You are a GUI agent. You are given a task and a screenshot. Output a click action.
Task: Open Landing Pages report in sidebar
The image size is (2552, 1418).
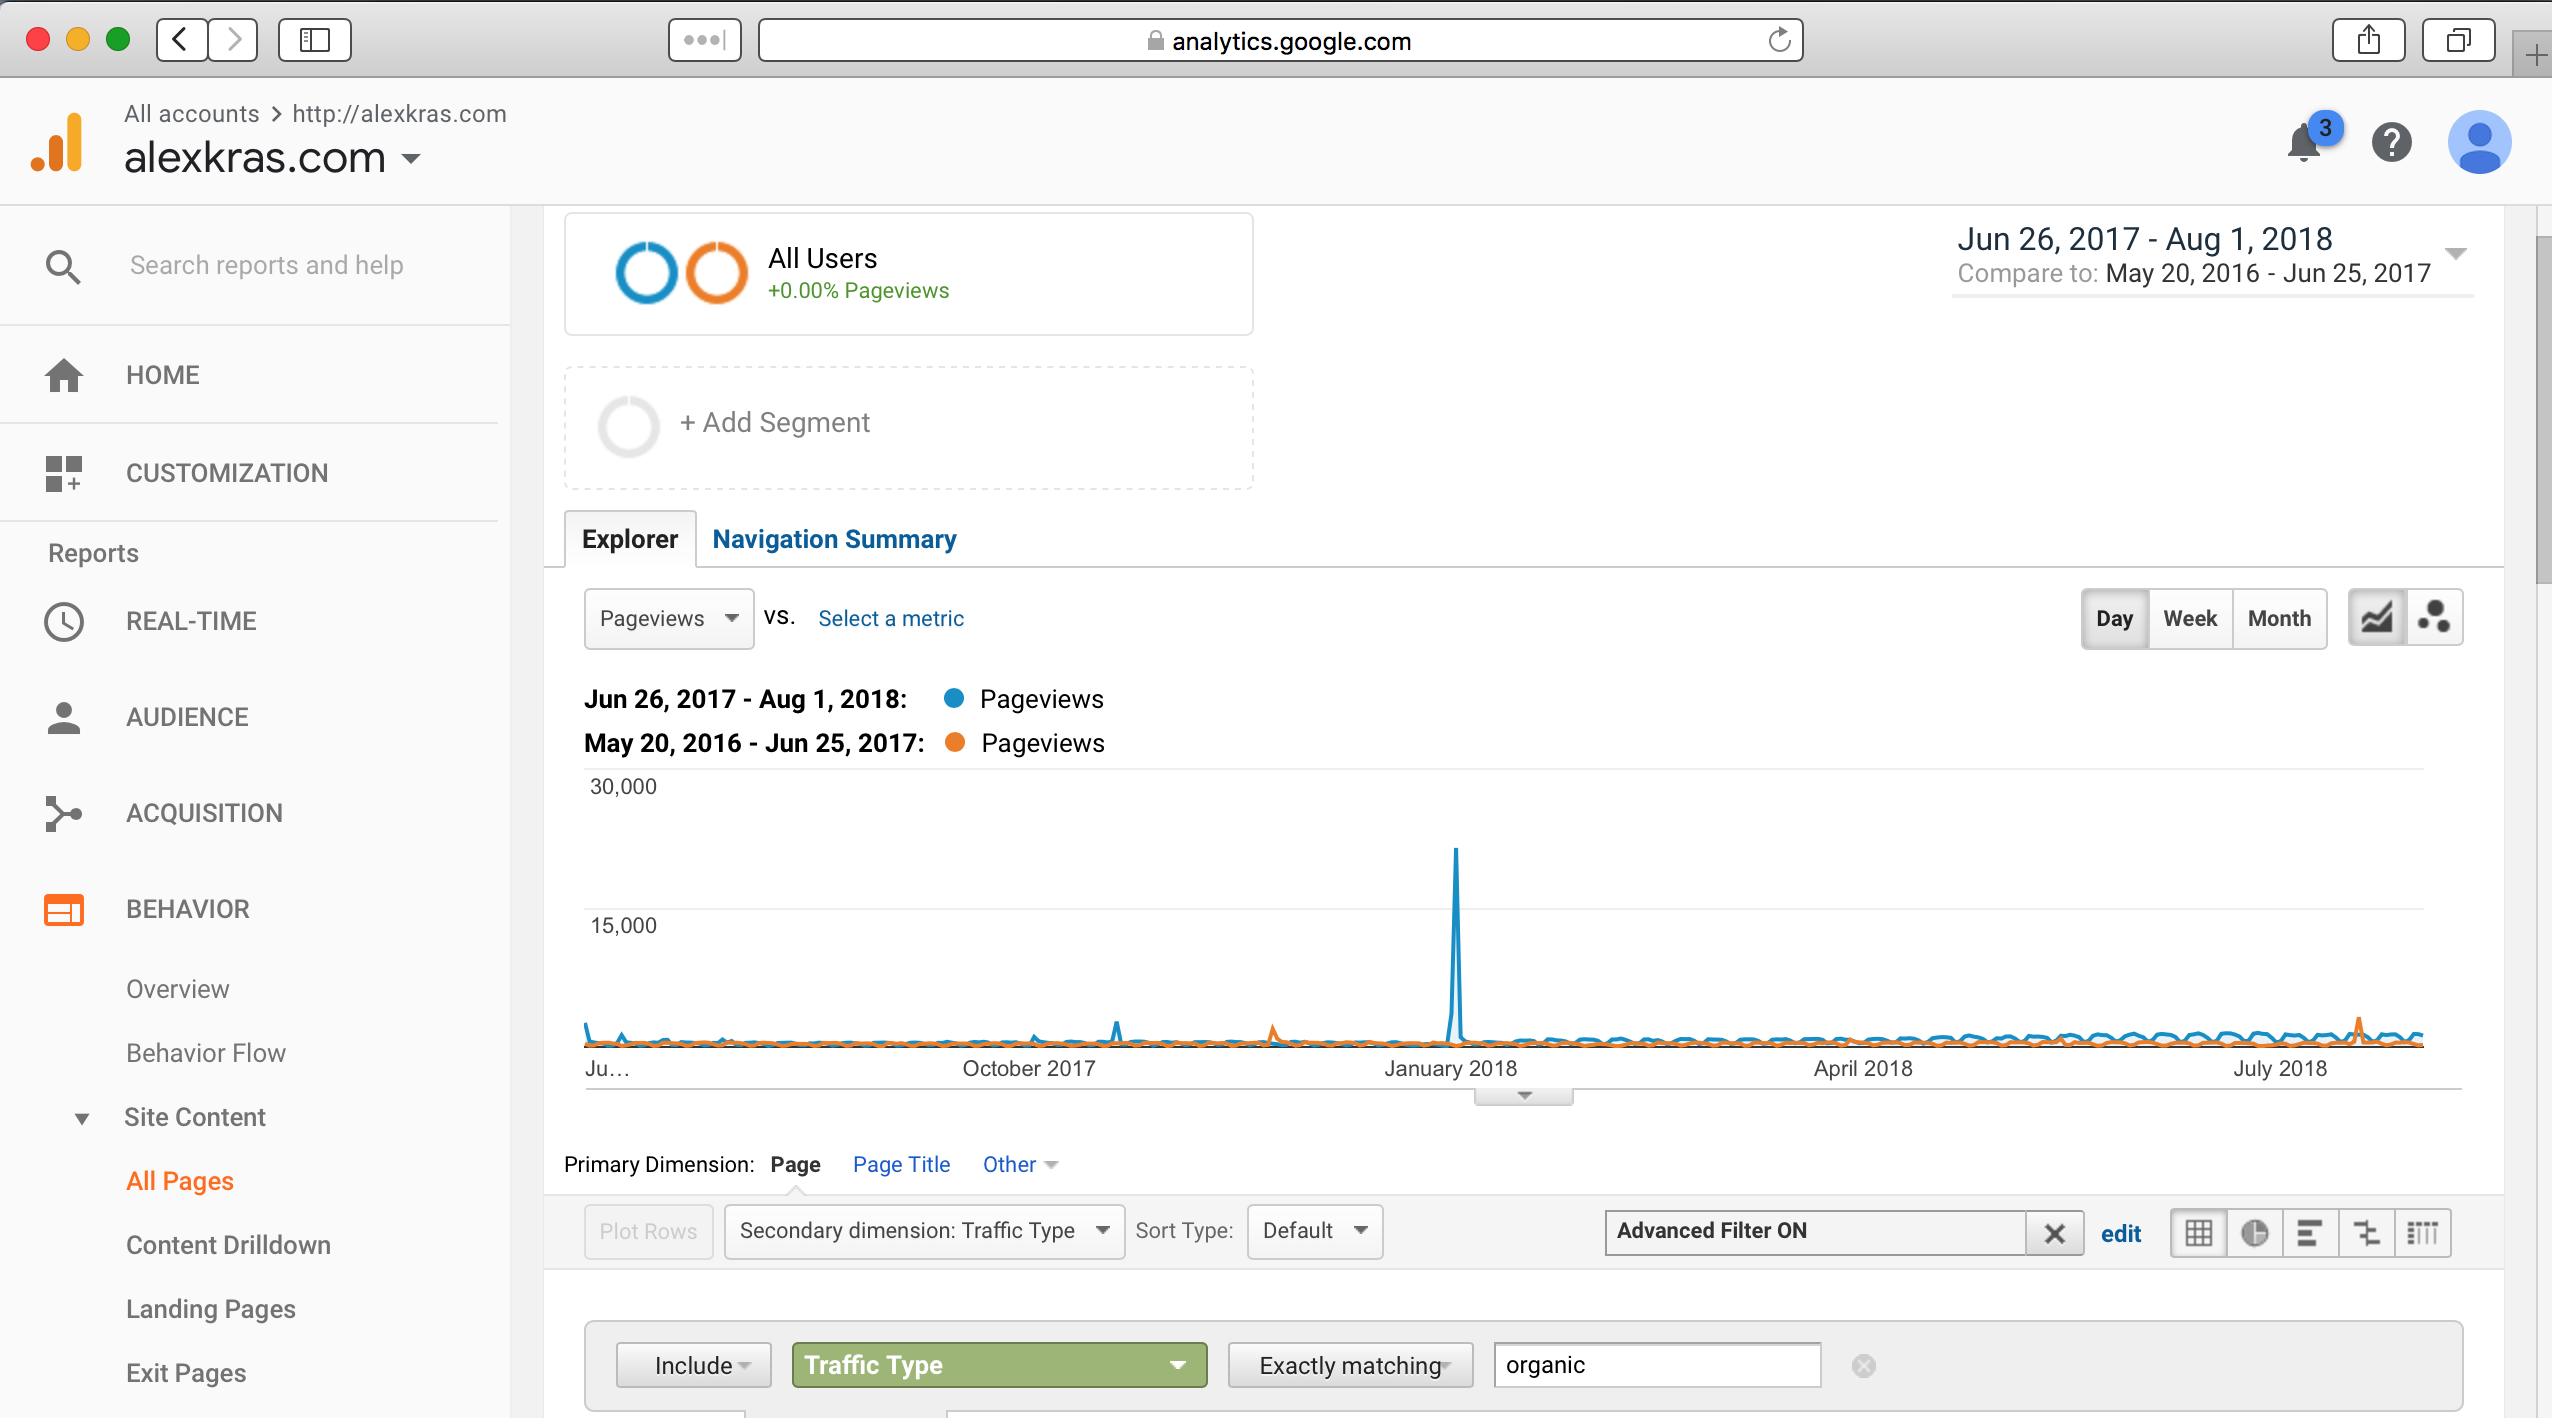[210, 1308]
